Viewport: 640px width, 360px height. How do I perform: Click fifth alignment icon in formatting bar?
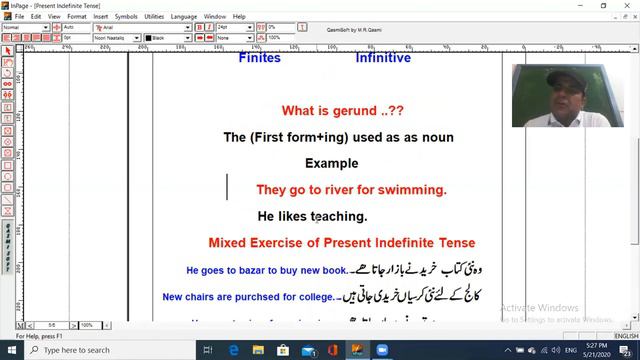[x=47, y=38]
